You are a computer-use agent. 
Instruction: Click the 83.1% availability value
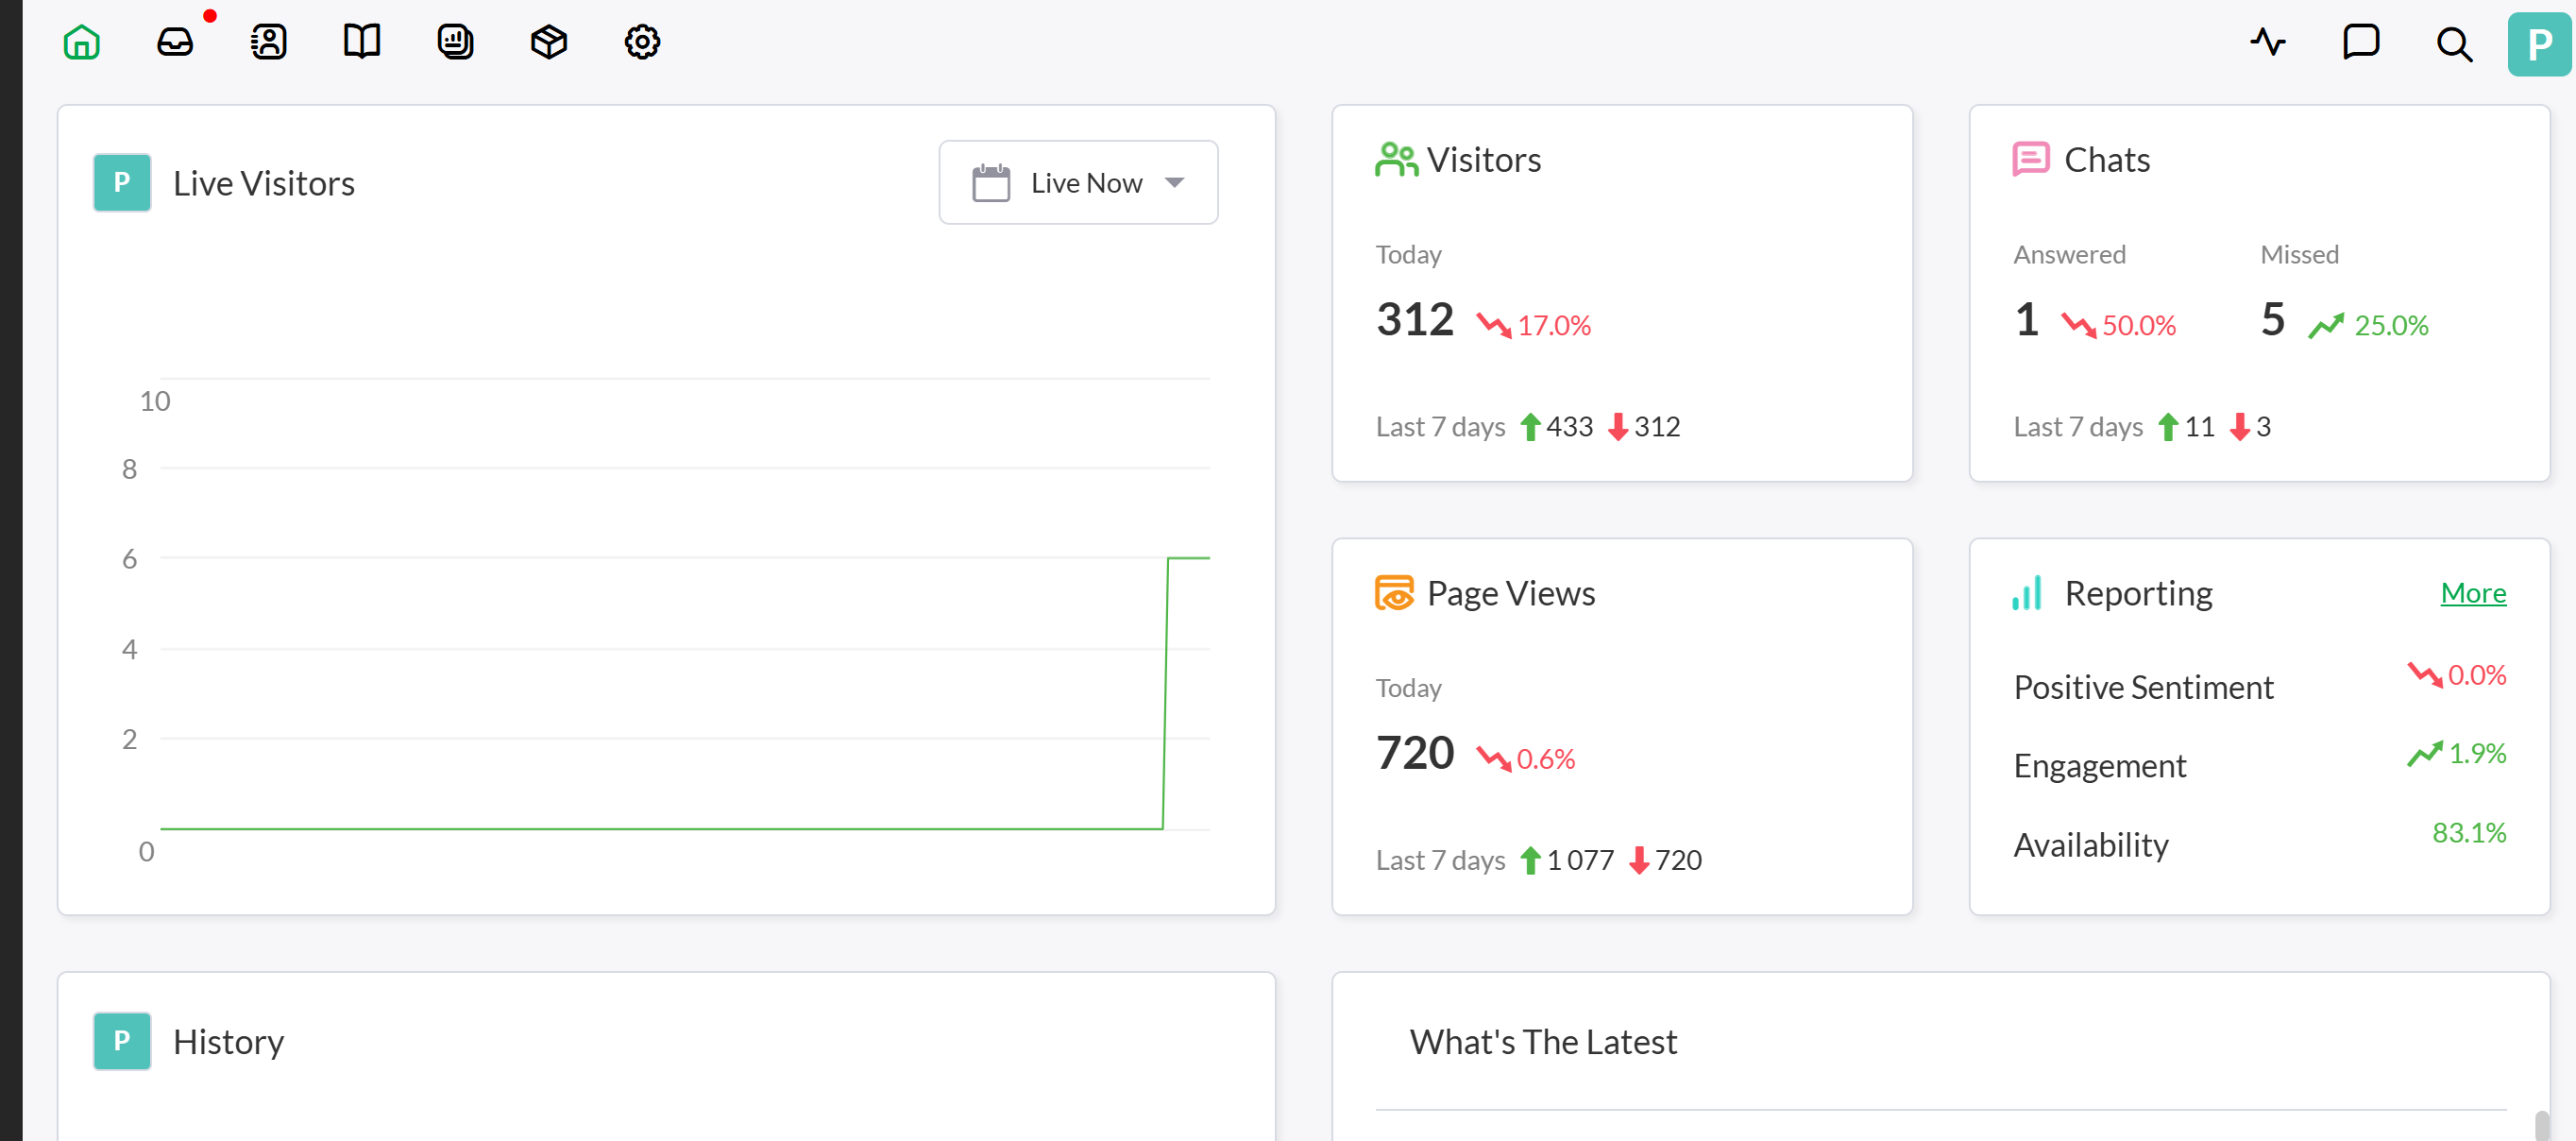click(2469, 832)
